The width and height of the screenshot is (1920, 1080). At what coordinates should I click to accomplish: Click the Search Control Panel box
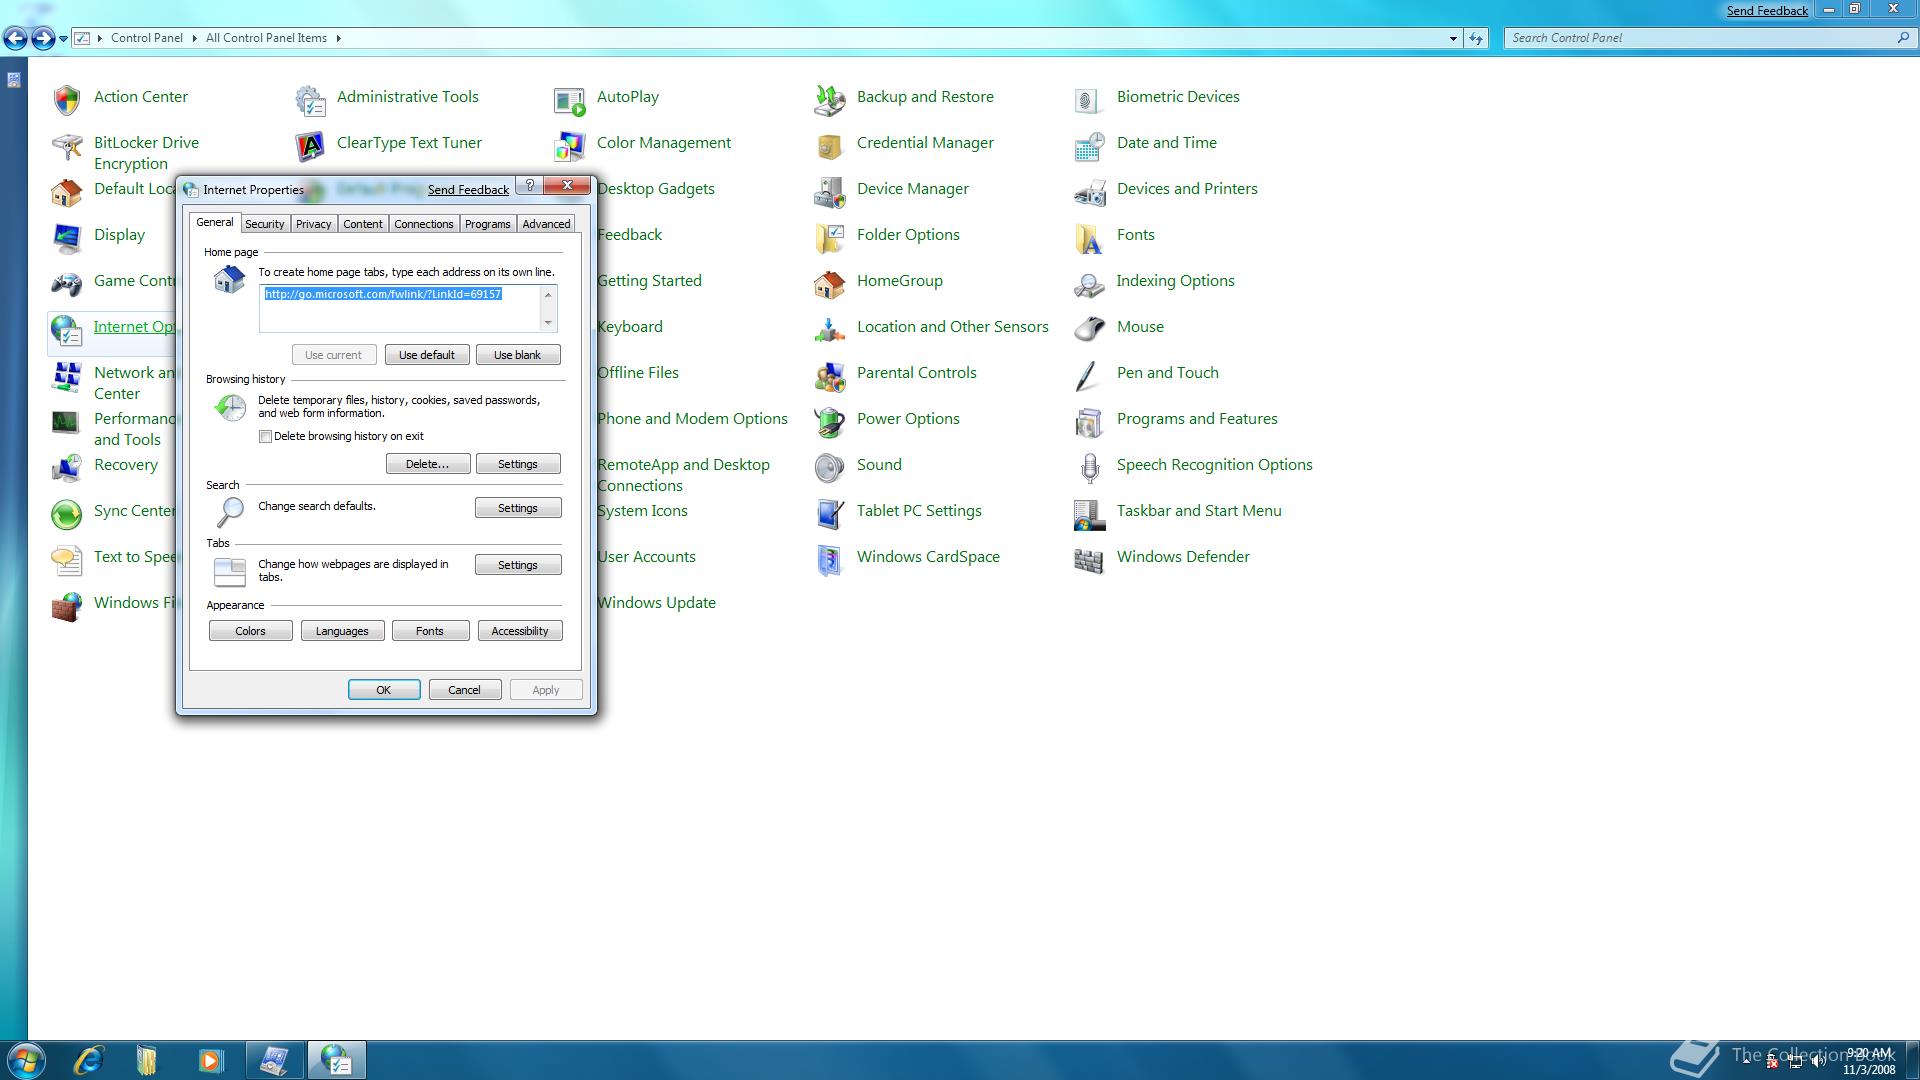(x=1710, y=38)
